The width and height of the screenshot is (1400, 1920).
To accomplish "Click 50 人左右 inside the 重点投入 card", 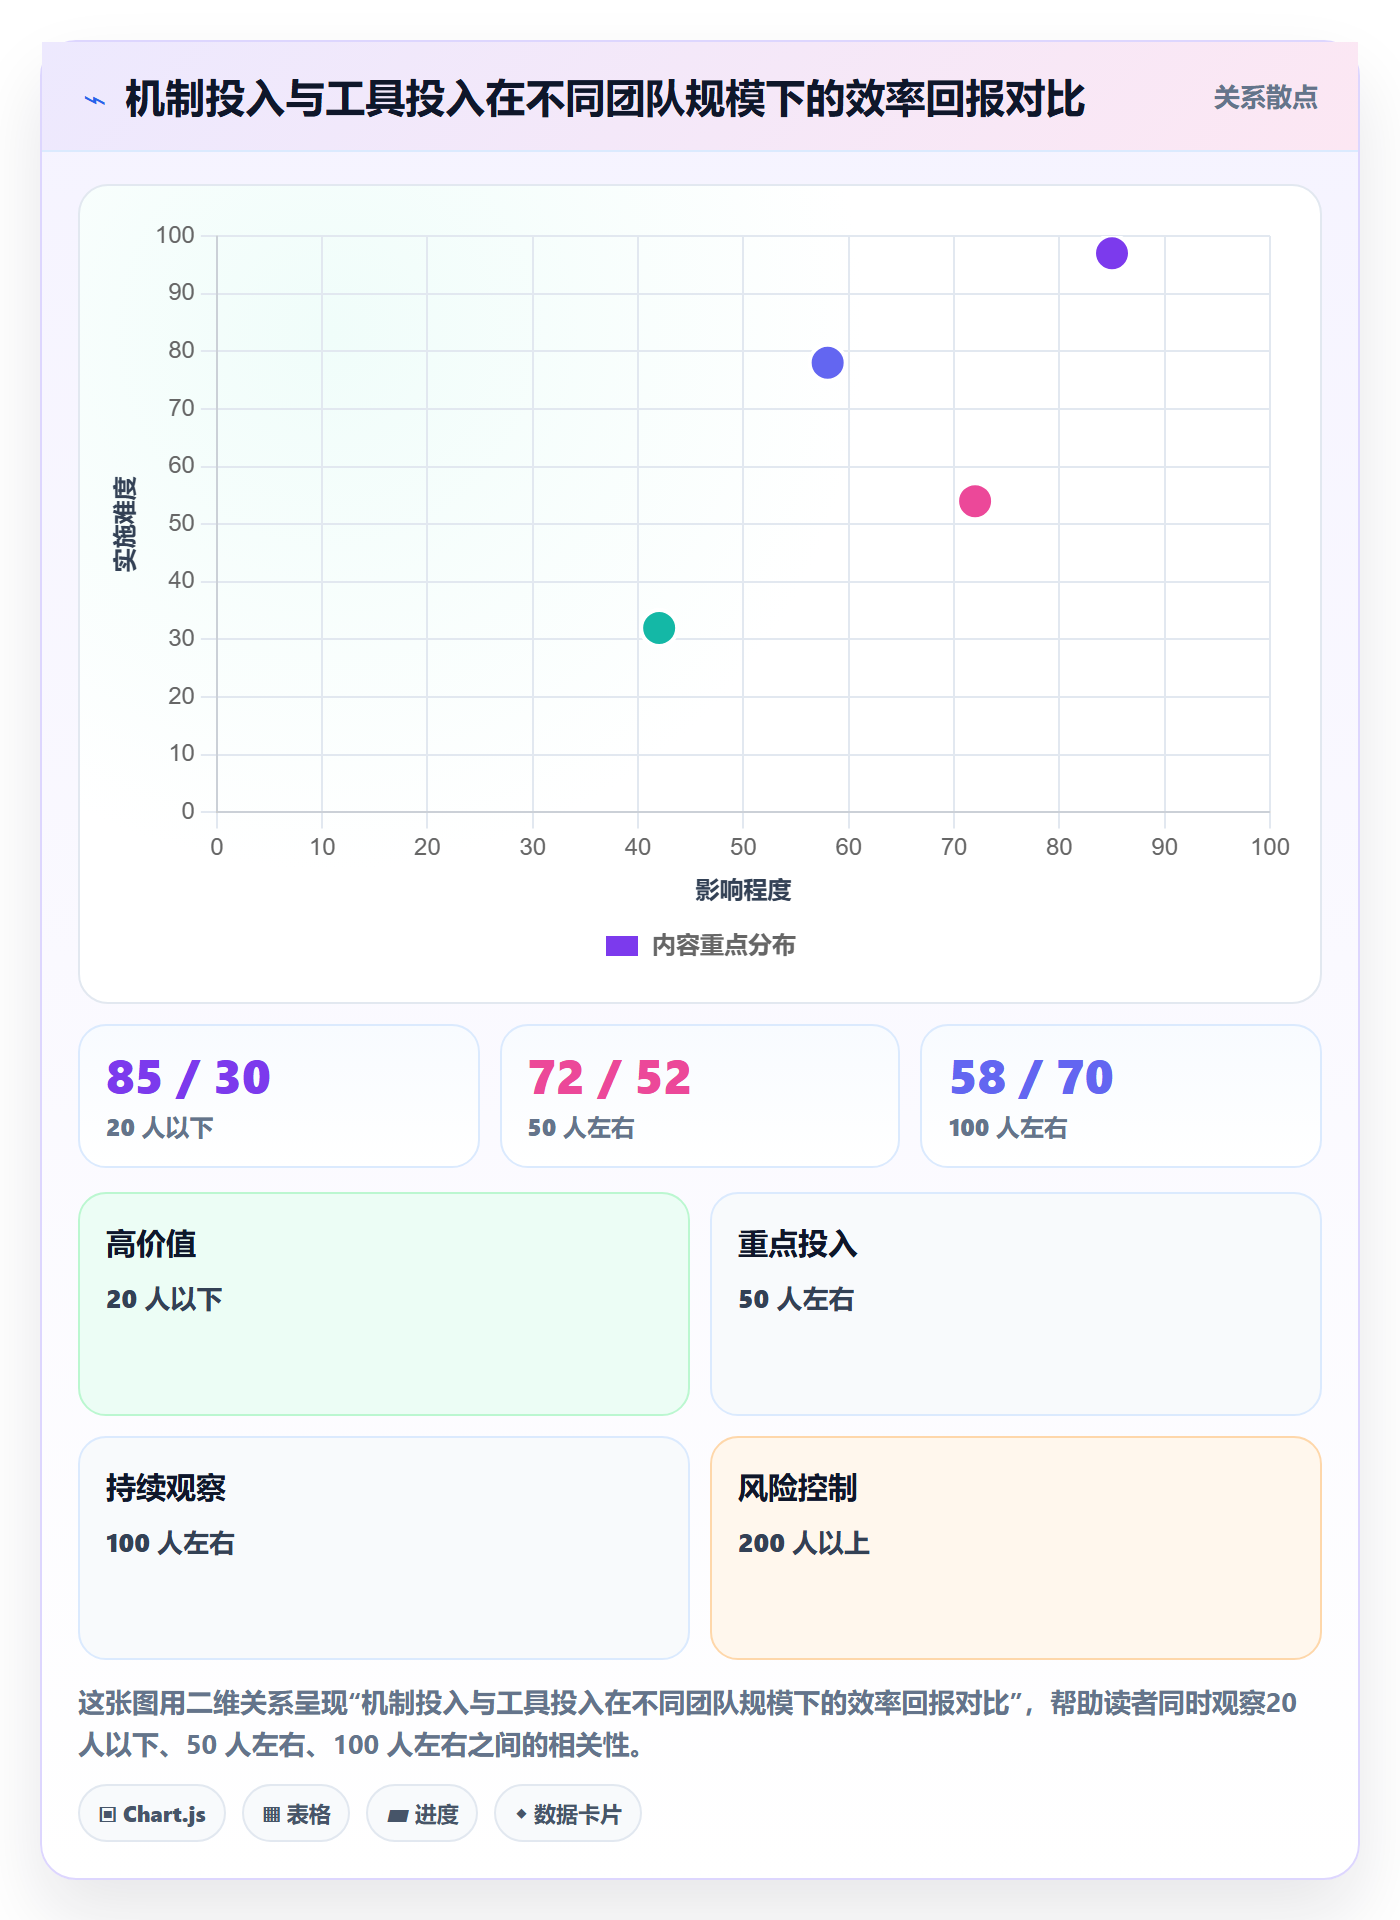I will pos(796,1299).
